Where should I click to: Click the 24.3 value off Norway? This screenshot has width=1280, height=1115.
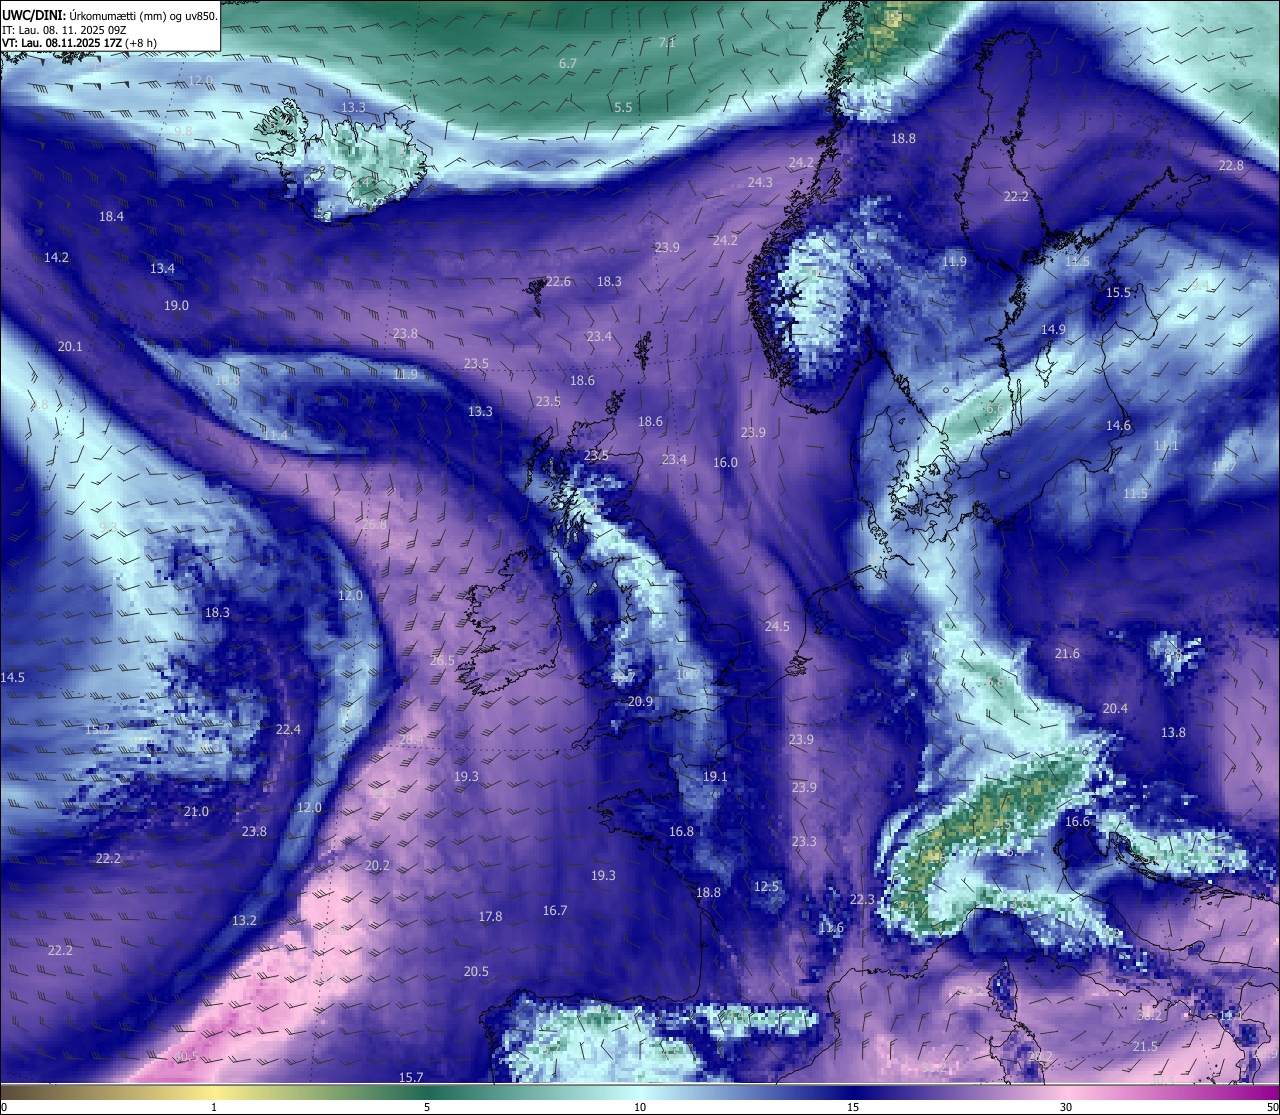(x=760, y=182)
